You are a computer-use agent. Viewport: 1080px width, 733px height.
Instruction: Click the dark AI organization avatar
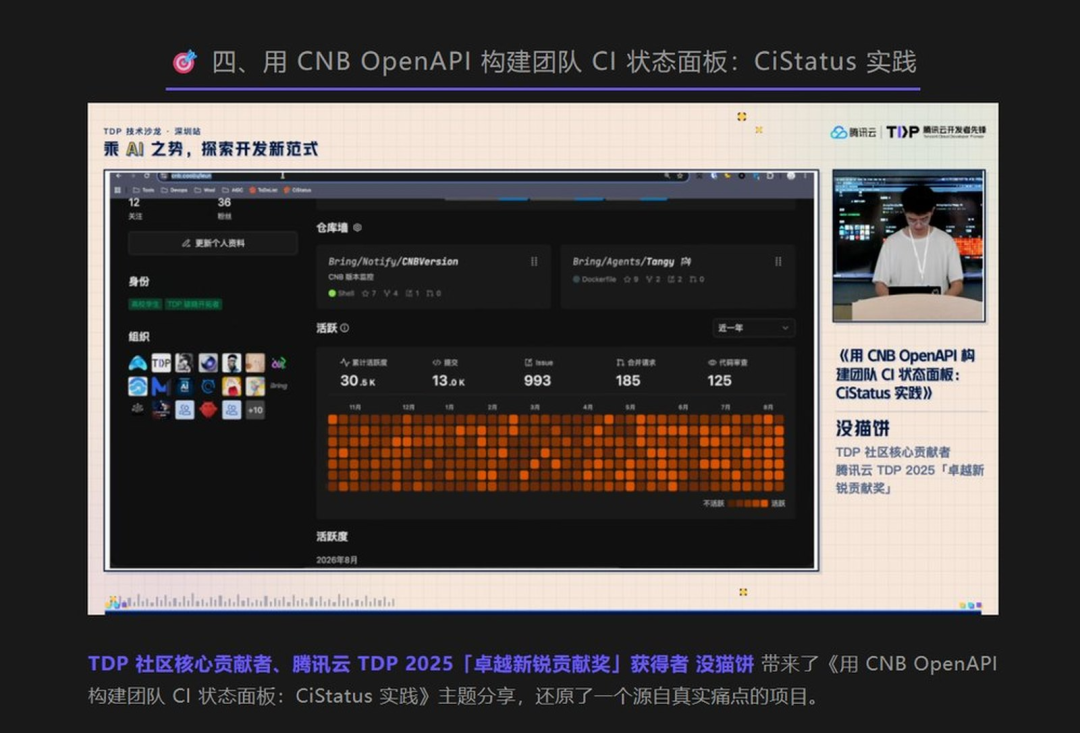point(184,386)
